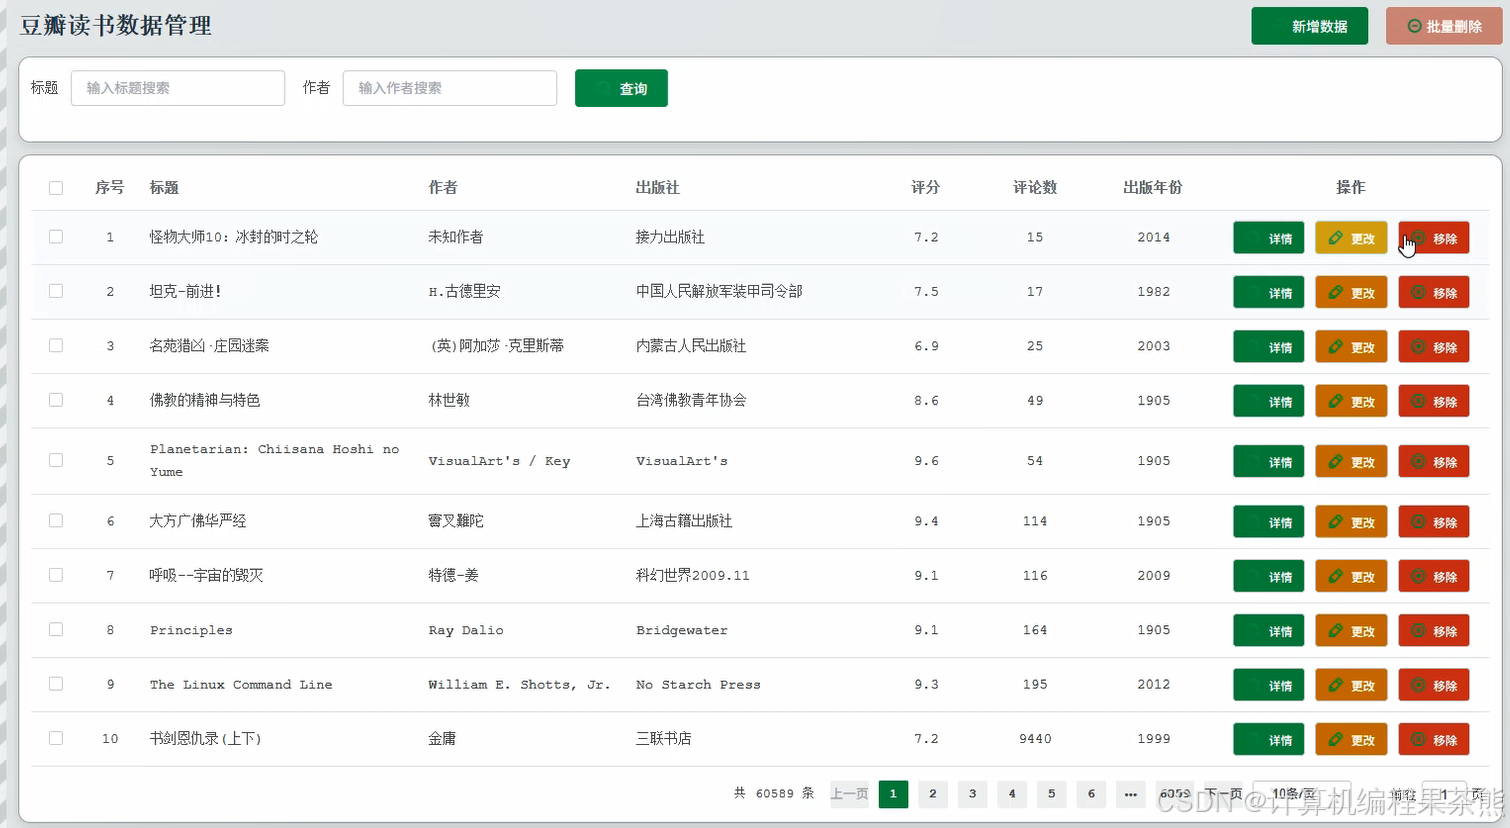1510x828 pixels.
Task: Click 更改 pencil button for 怪物大师10
Action: tap(1351, 238)
